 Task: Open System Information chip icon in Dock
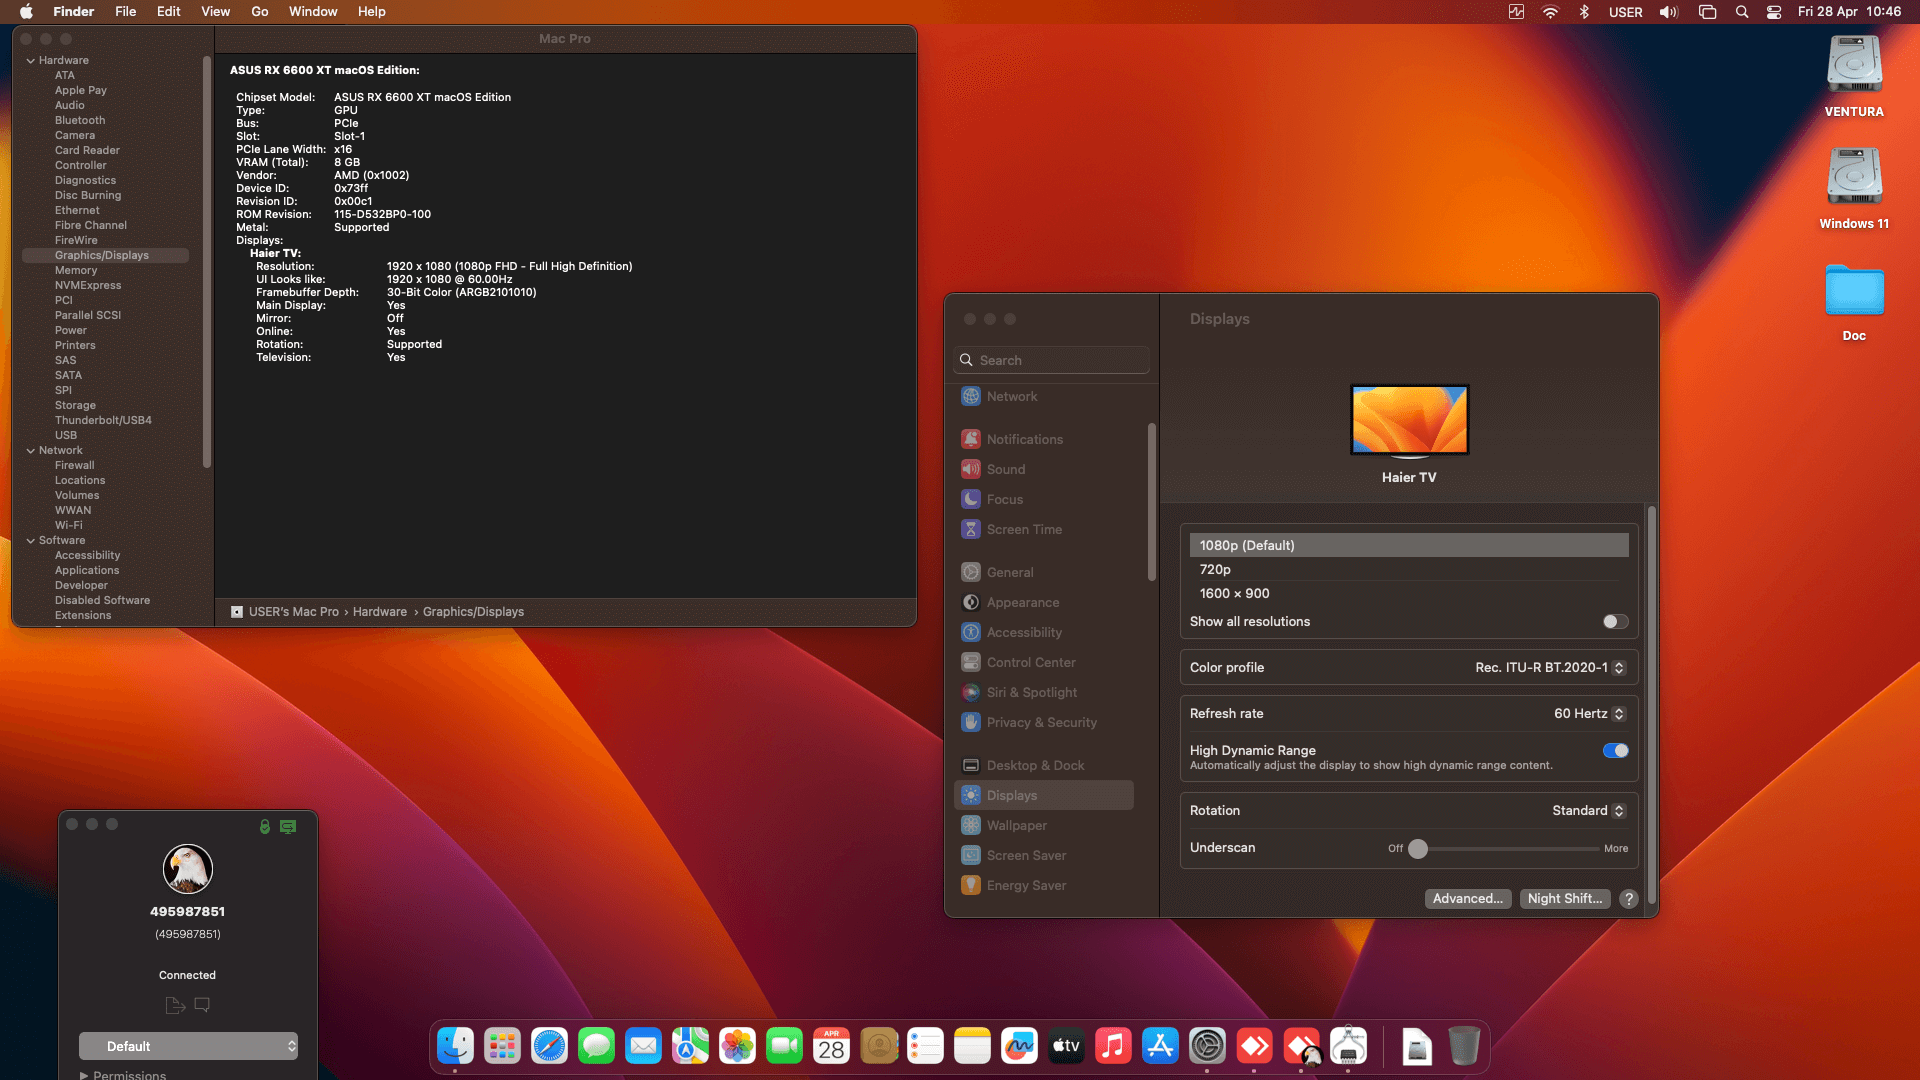pyautogui.click(x=1349, y=1046)
